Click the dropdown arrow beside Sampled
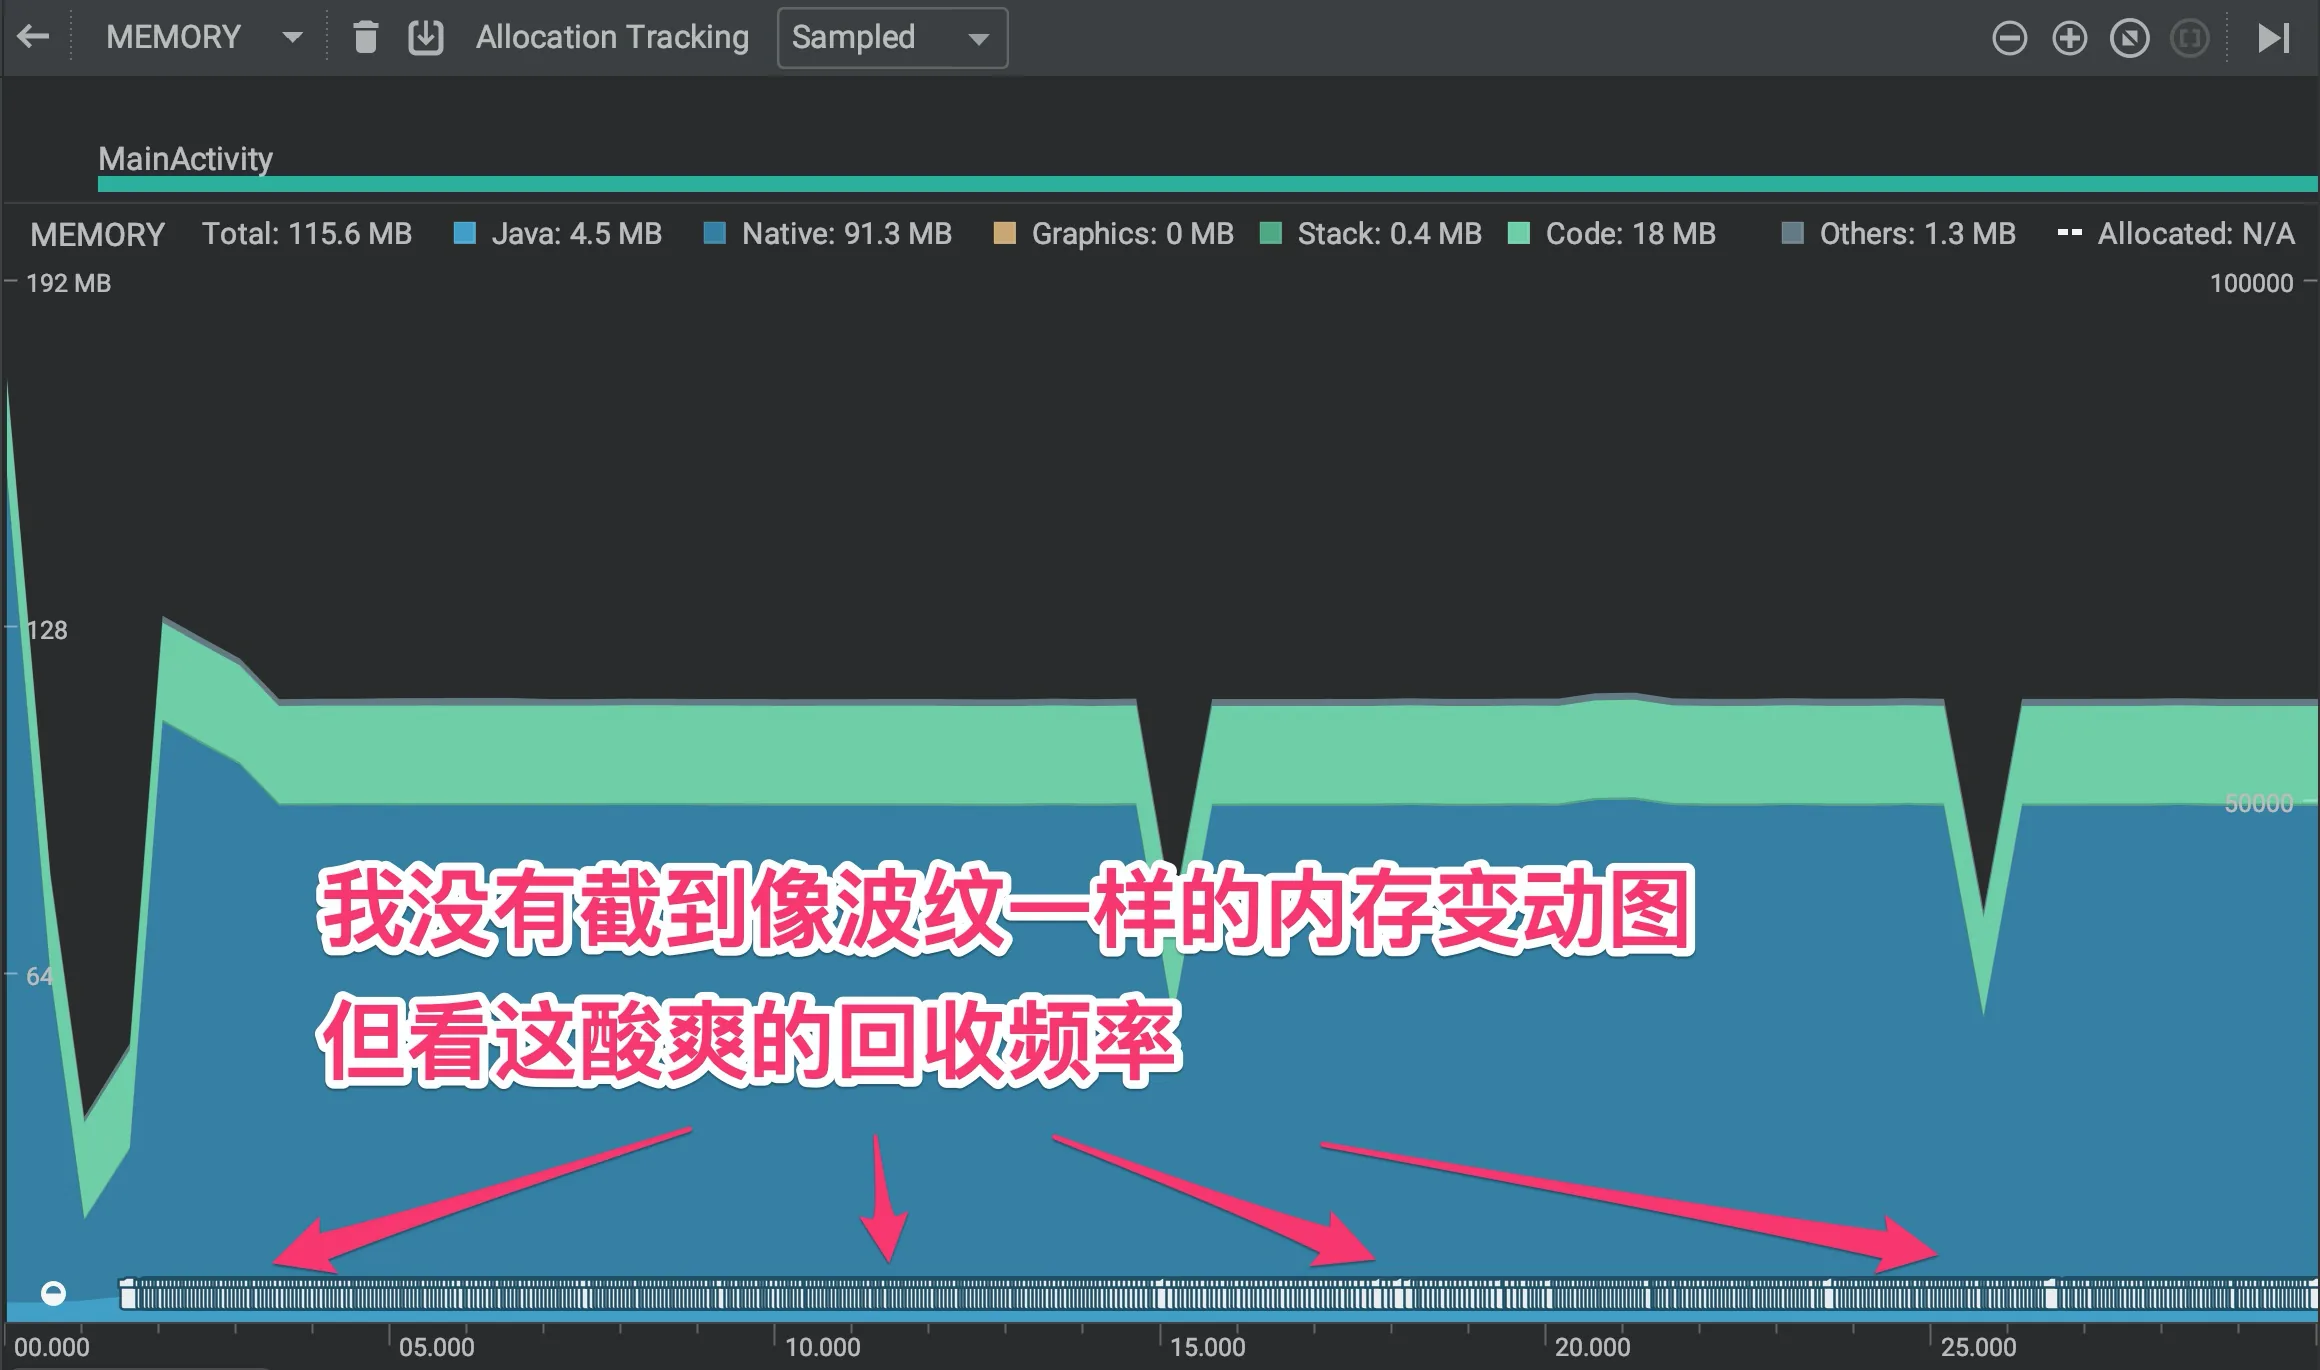Screen dimensions: 2320x1370 coord(978,39)
